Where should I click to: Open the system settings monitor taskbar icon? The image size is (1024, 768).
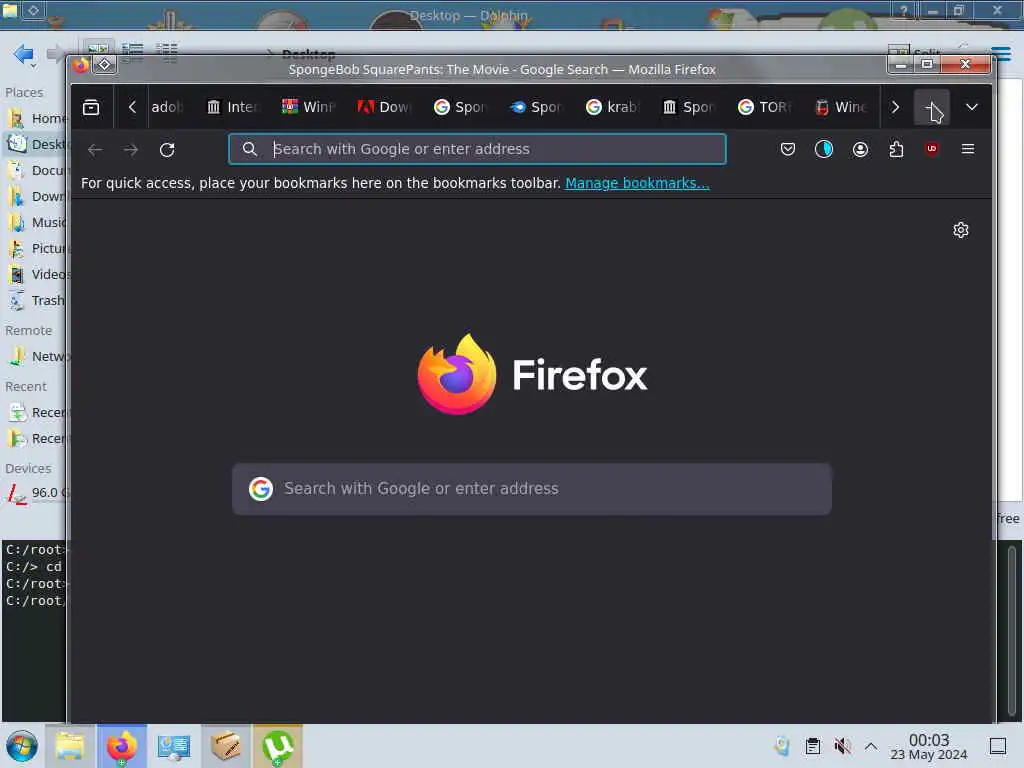pyautogui.click(x=174, y=746)
